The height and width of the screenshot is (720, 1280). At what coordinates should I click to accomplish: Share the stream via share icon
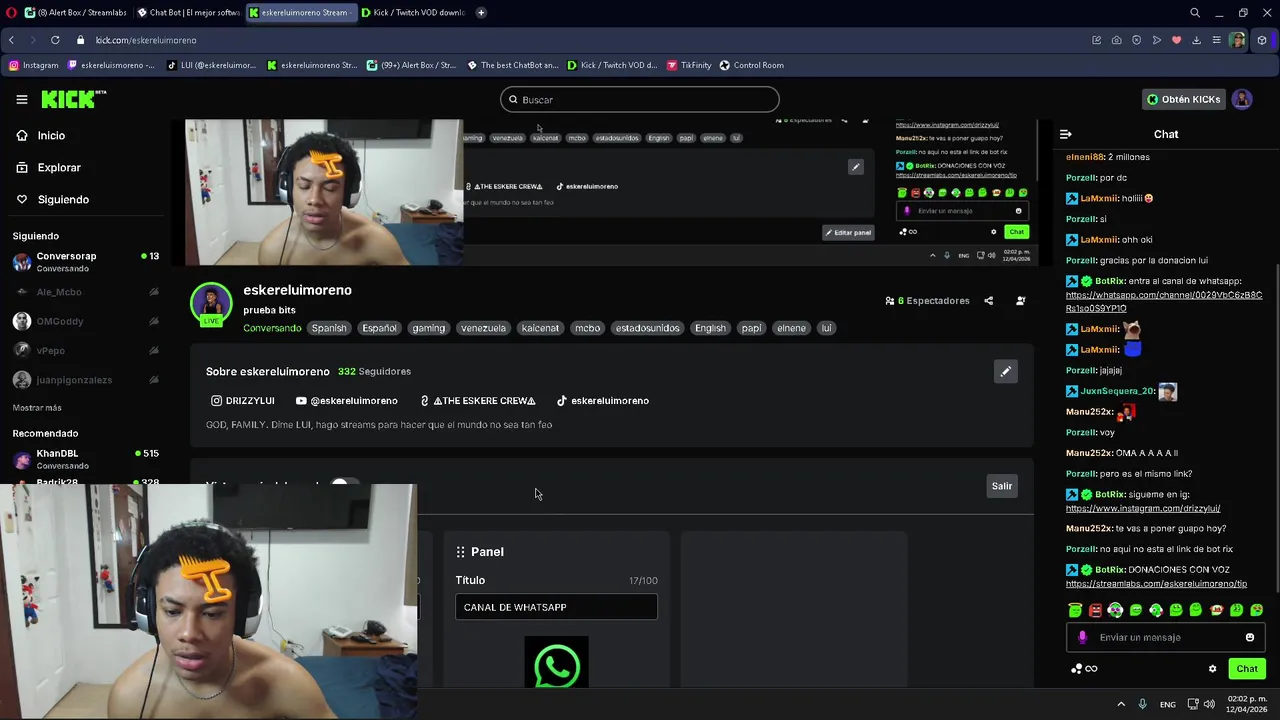989,301
